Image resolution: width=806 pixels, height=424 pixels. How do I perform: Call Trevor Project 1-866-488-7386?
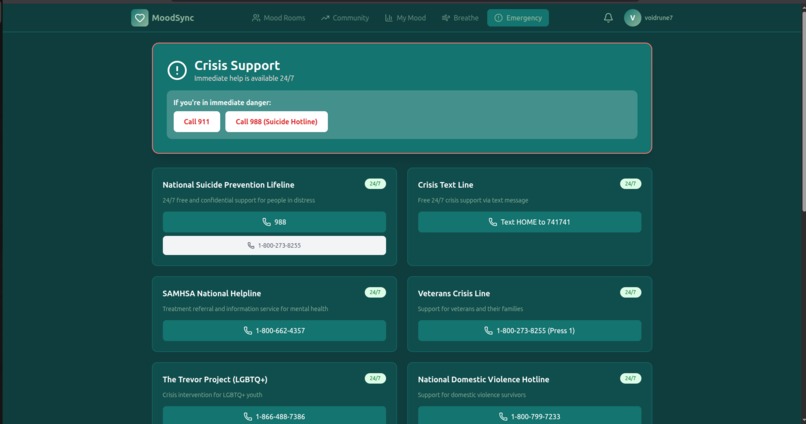pos(274,416)
